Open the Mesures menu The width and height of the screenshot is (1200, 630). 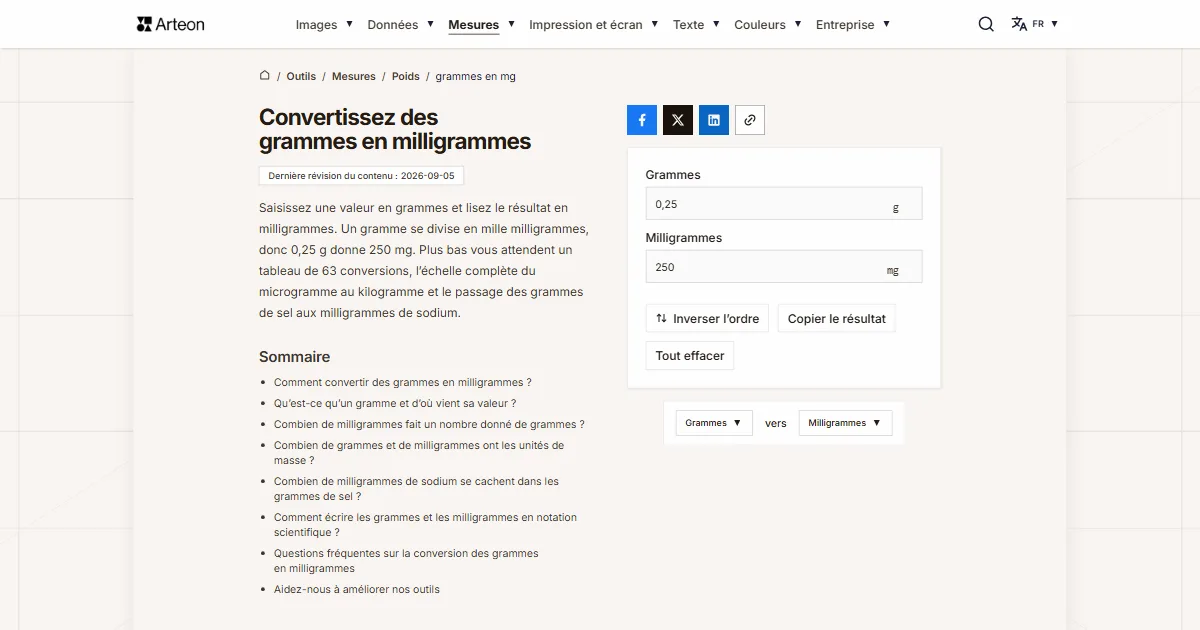click(481, 25)
